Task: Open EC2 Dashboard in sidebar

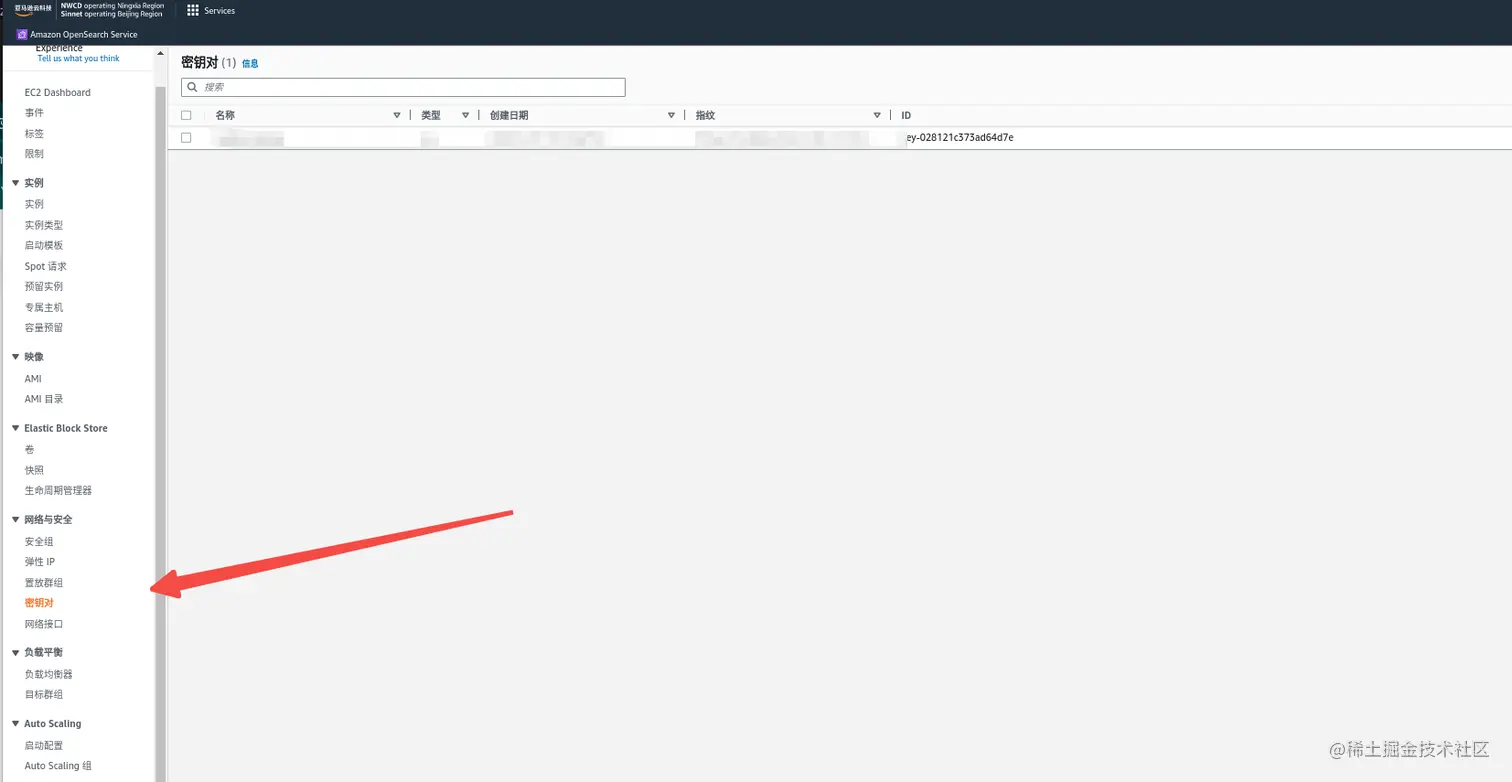Action: 57,92
